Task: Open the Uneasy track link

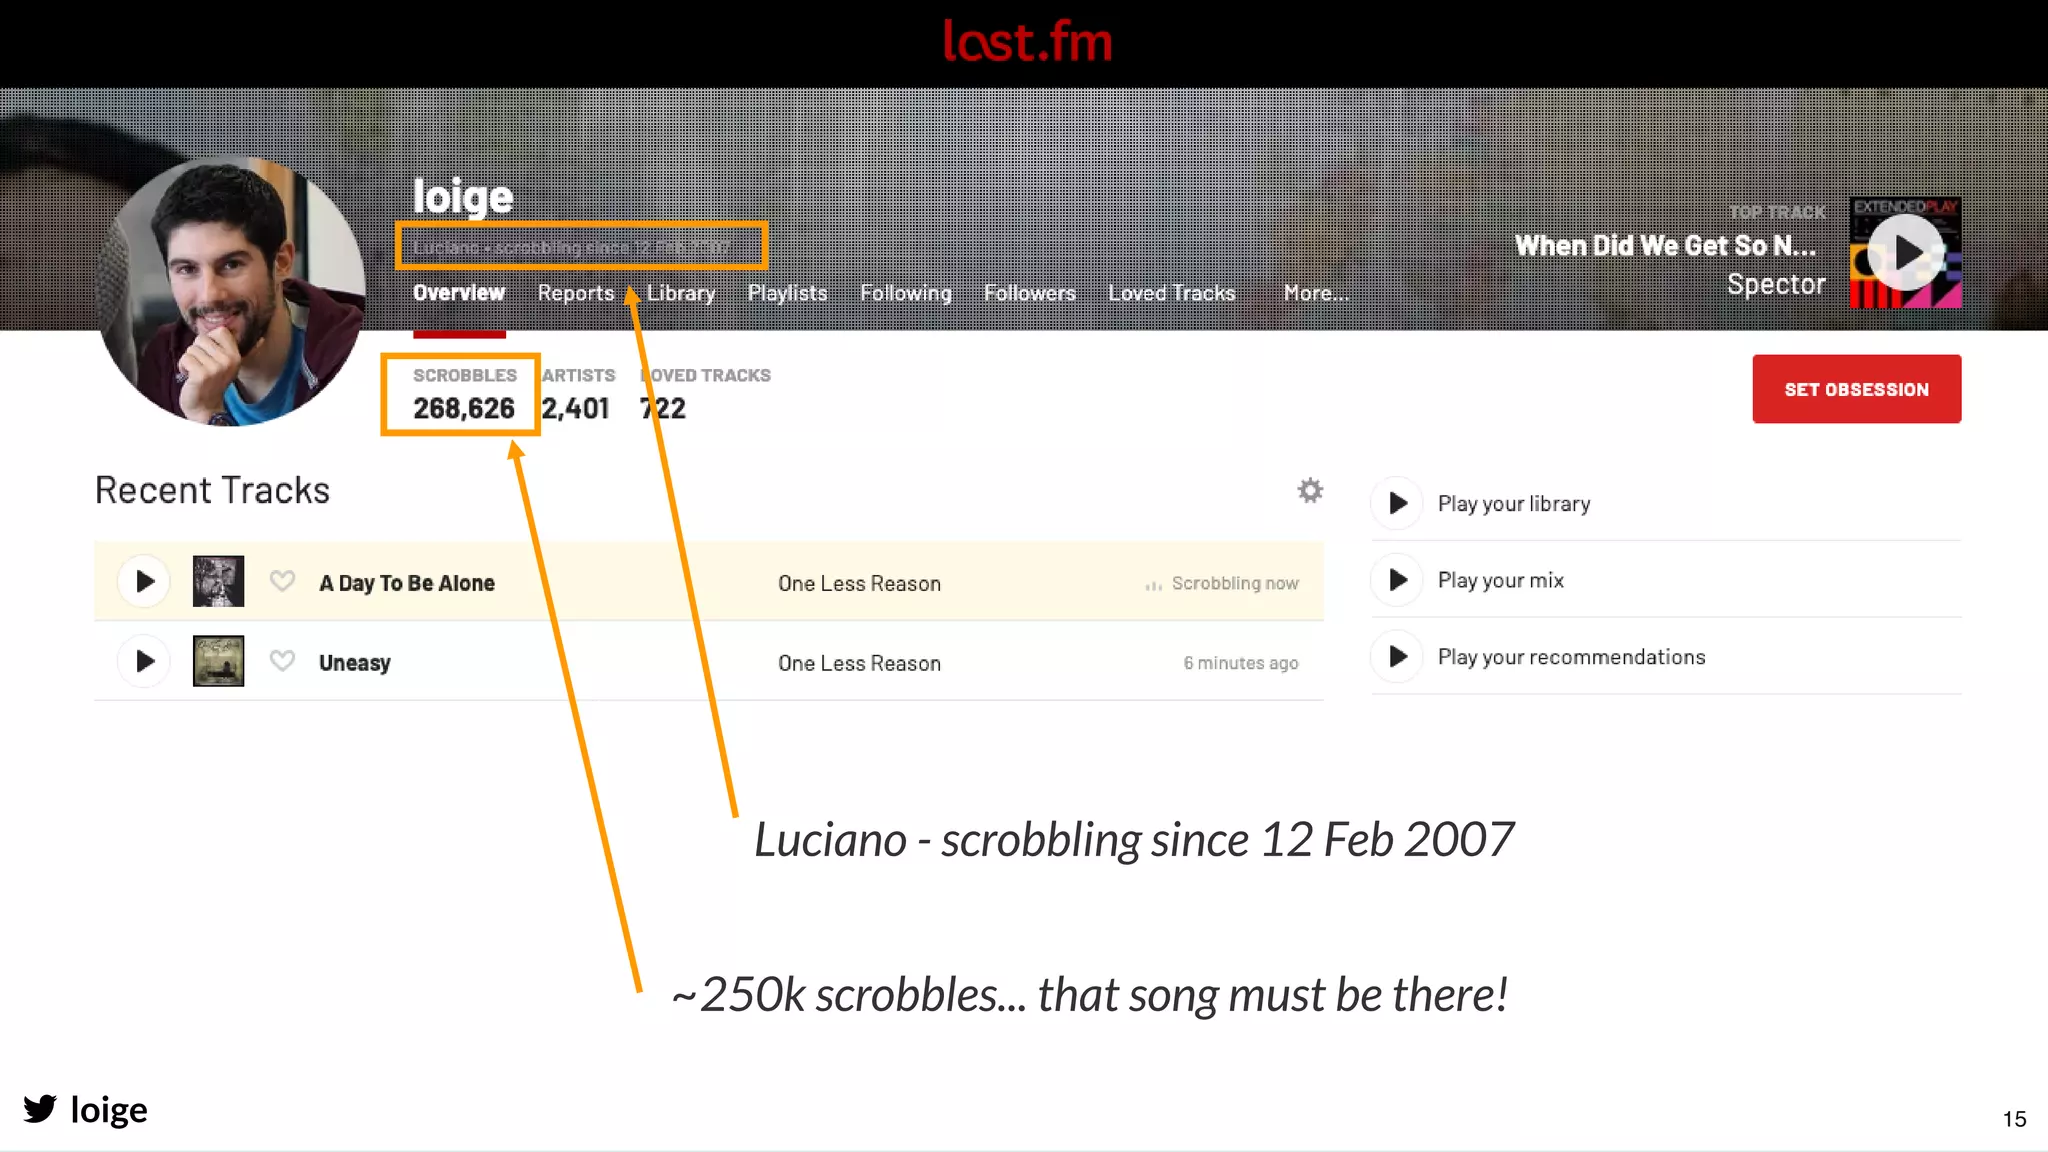Action: tap(355, 663)
